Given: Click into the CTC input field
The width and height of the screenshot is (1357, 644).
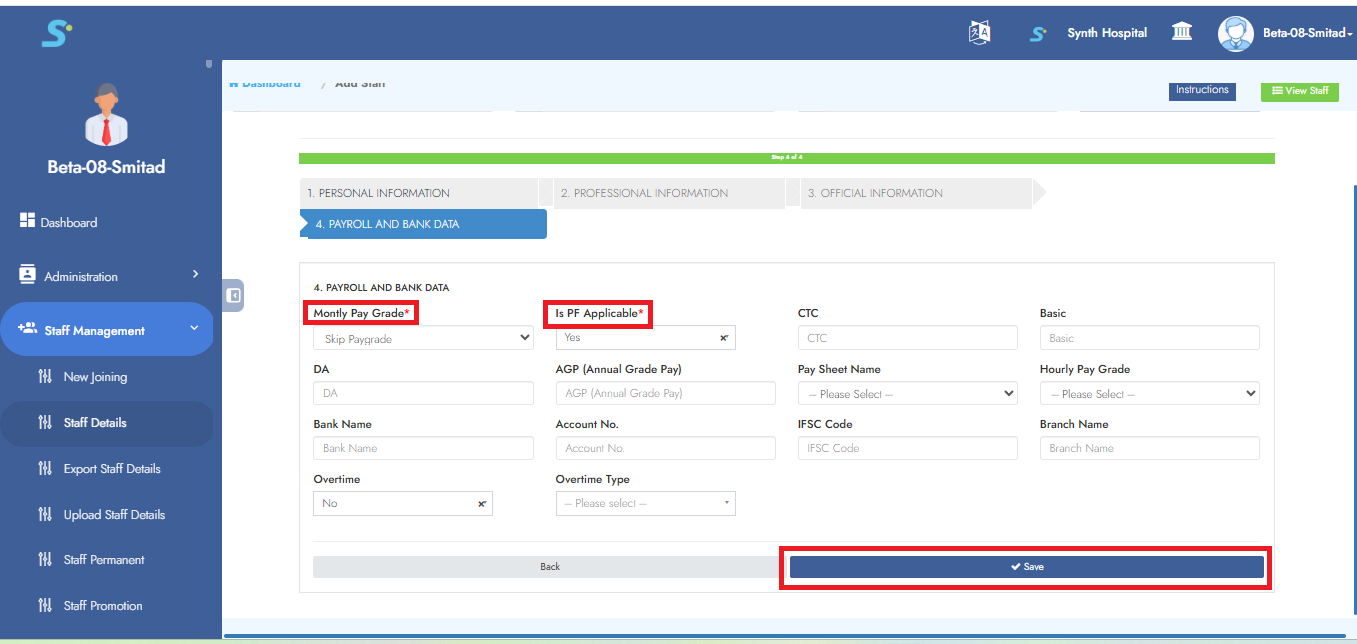Looking at the screenshot, I should 906,338.
